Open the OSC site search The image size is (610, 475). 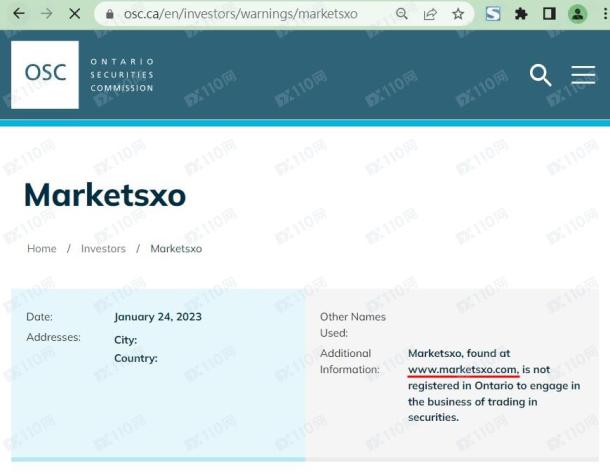pyautogui.click(x=540, y=75)
